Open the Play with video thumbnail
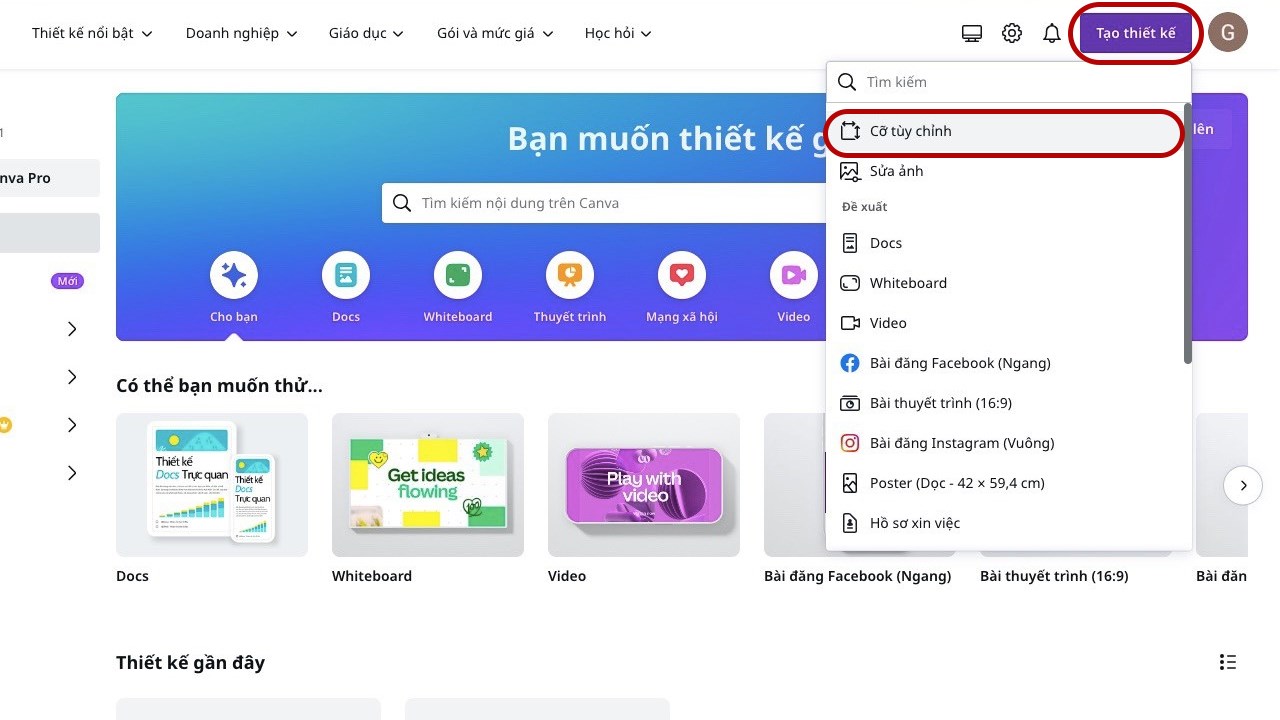This screenshot has height=720, width=1280. pos(644,485)
